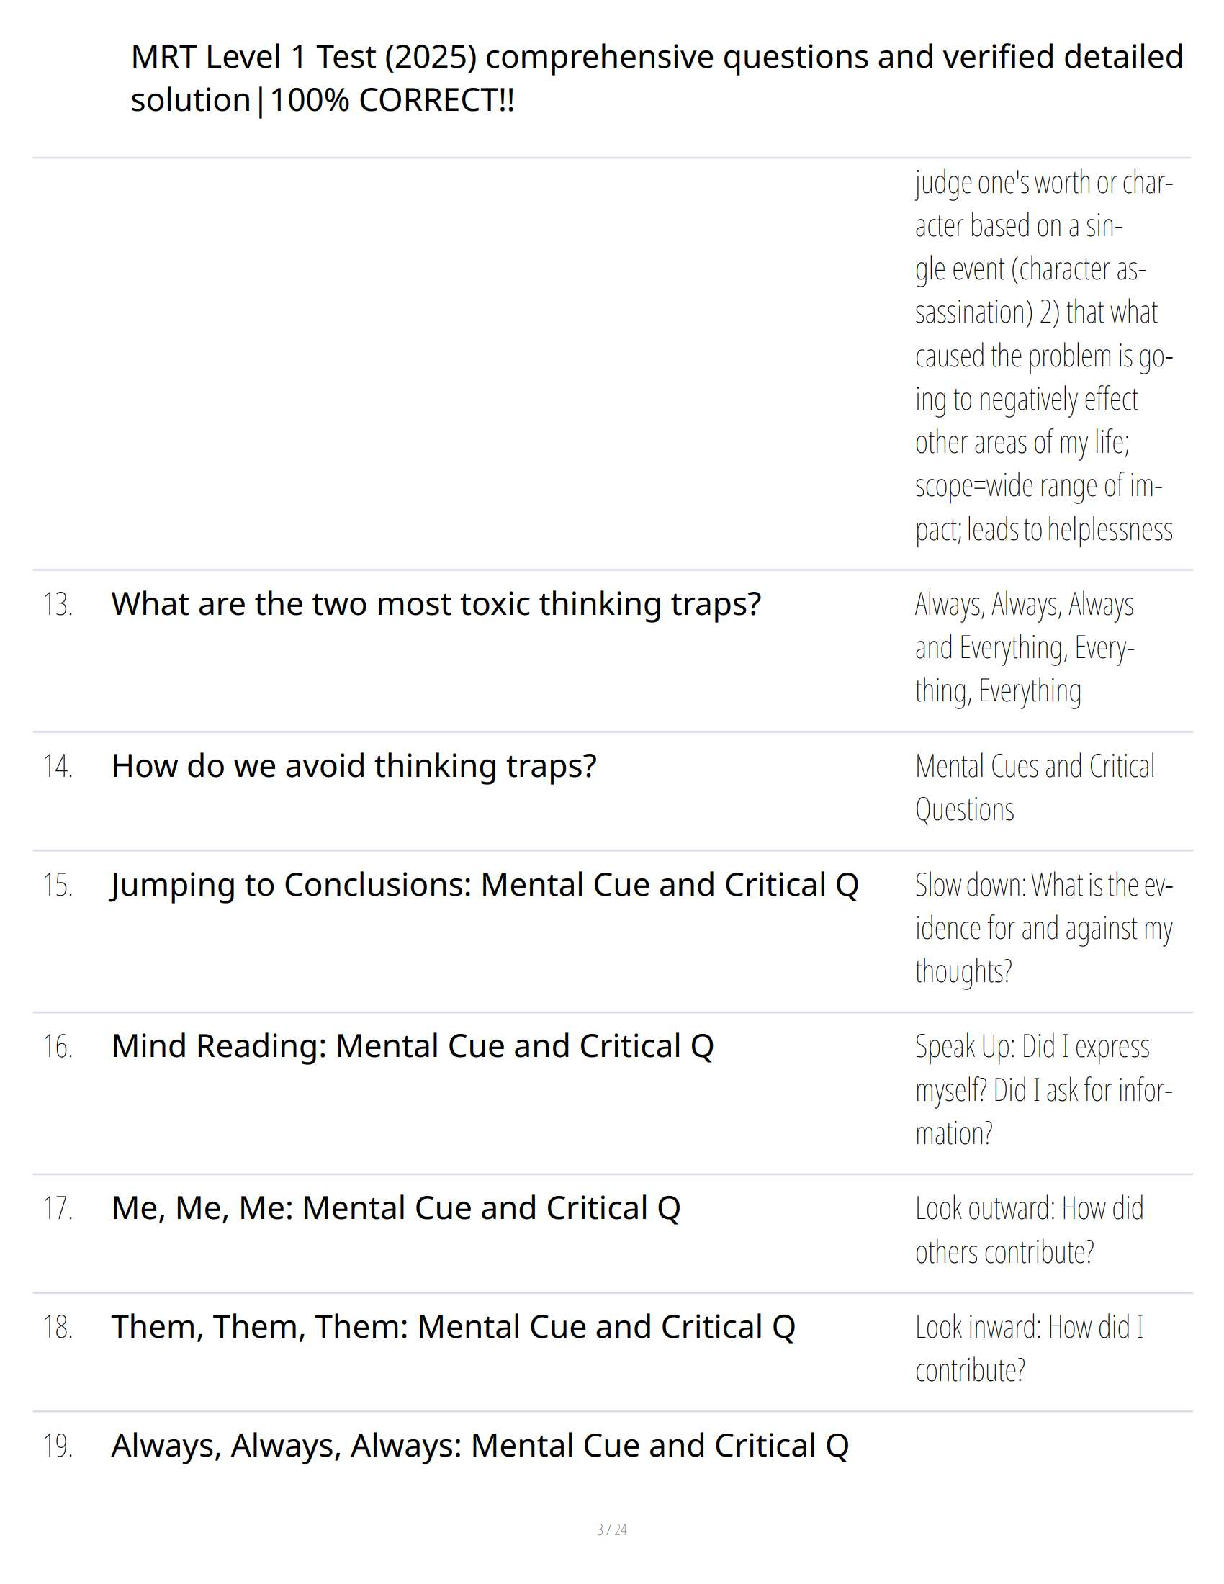The width and height of the screenshot is (1224, 1584).
Task: Click row number 13
Action: coord(58,605)
